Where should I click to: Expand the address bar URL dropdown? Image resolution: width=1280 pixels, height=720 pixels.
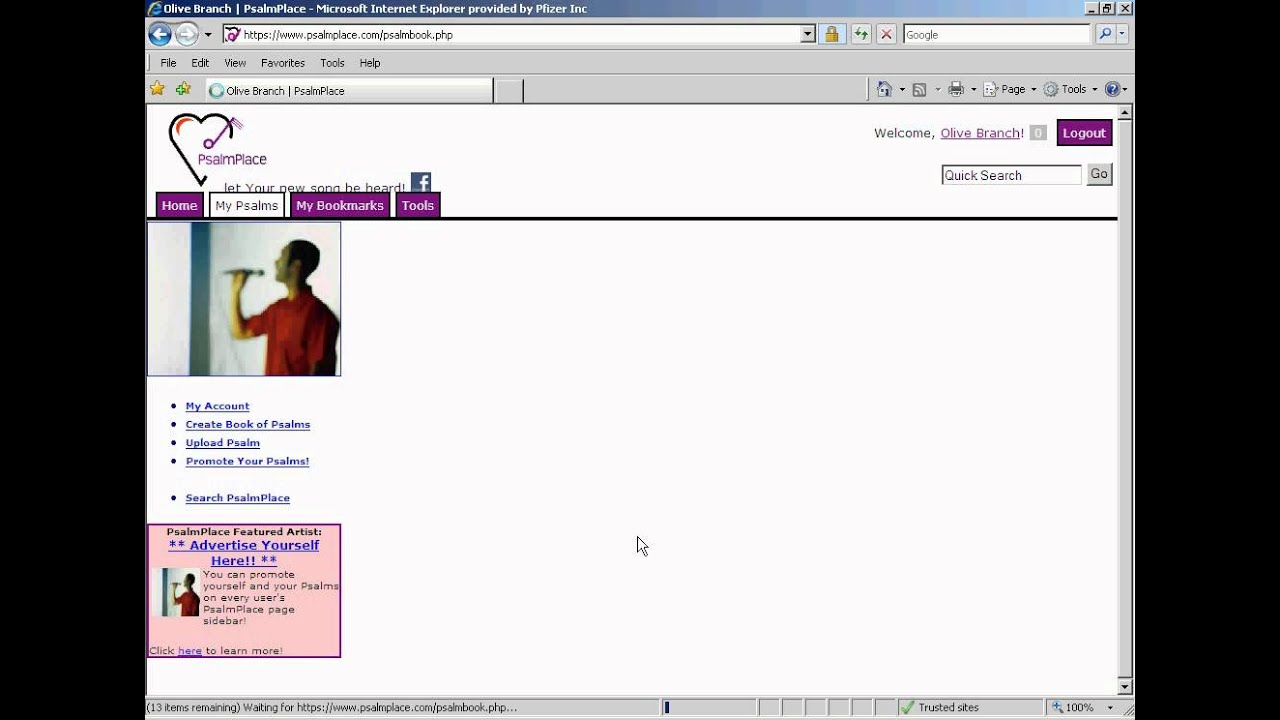(x=808, y=34)
